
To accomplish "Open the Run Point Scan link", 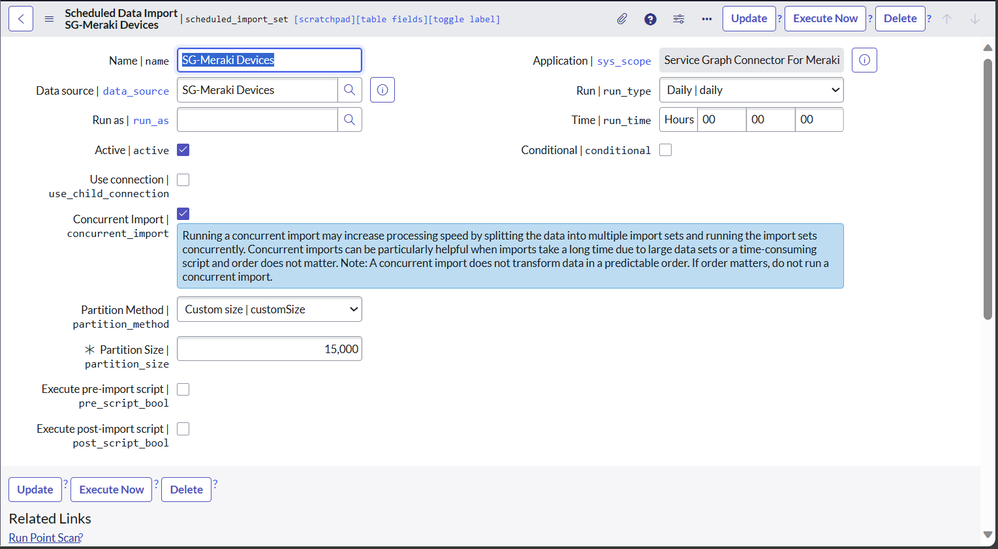I will click(x=44, y=538).
